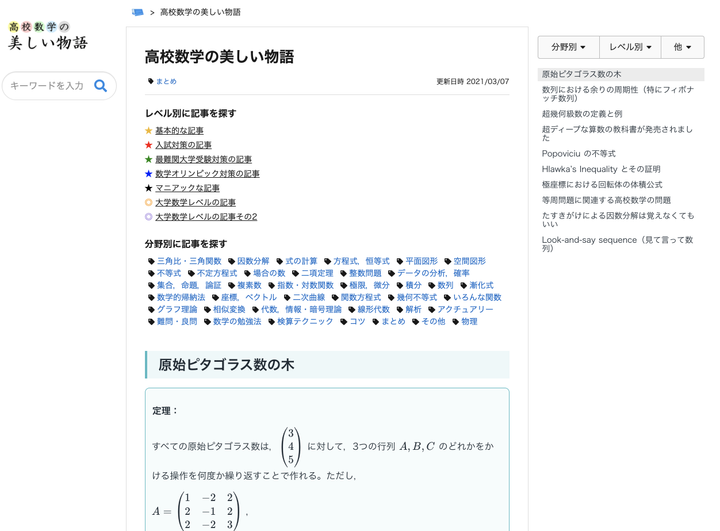Click the tag icon next to 三角比・三角関数

pyautogui.click(x=151, y=261)
